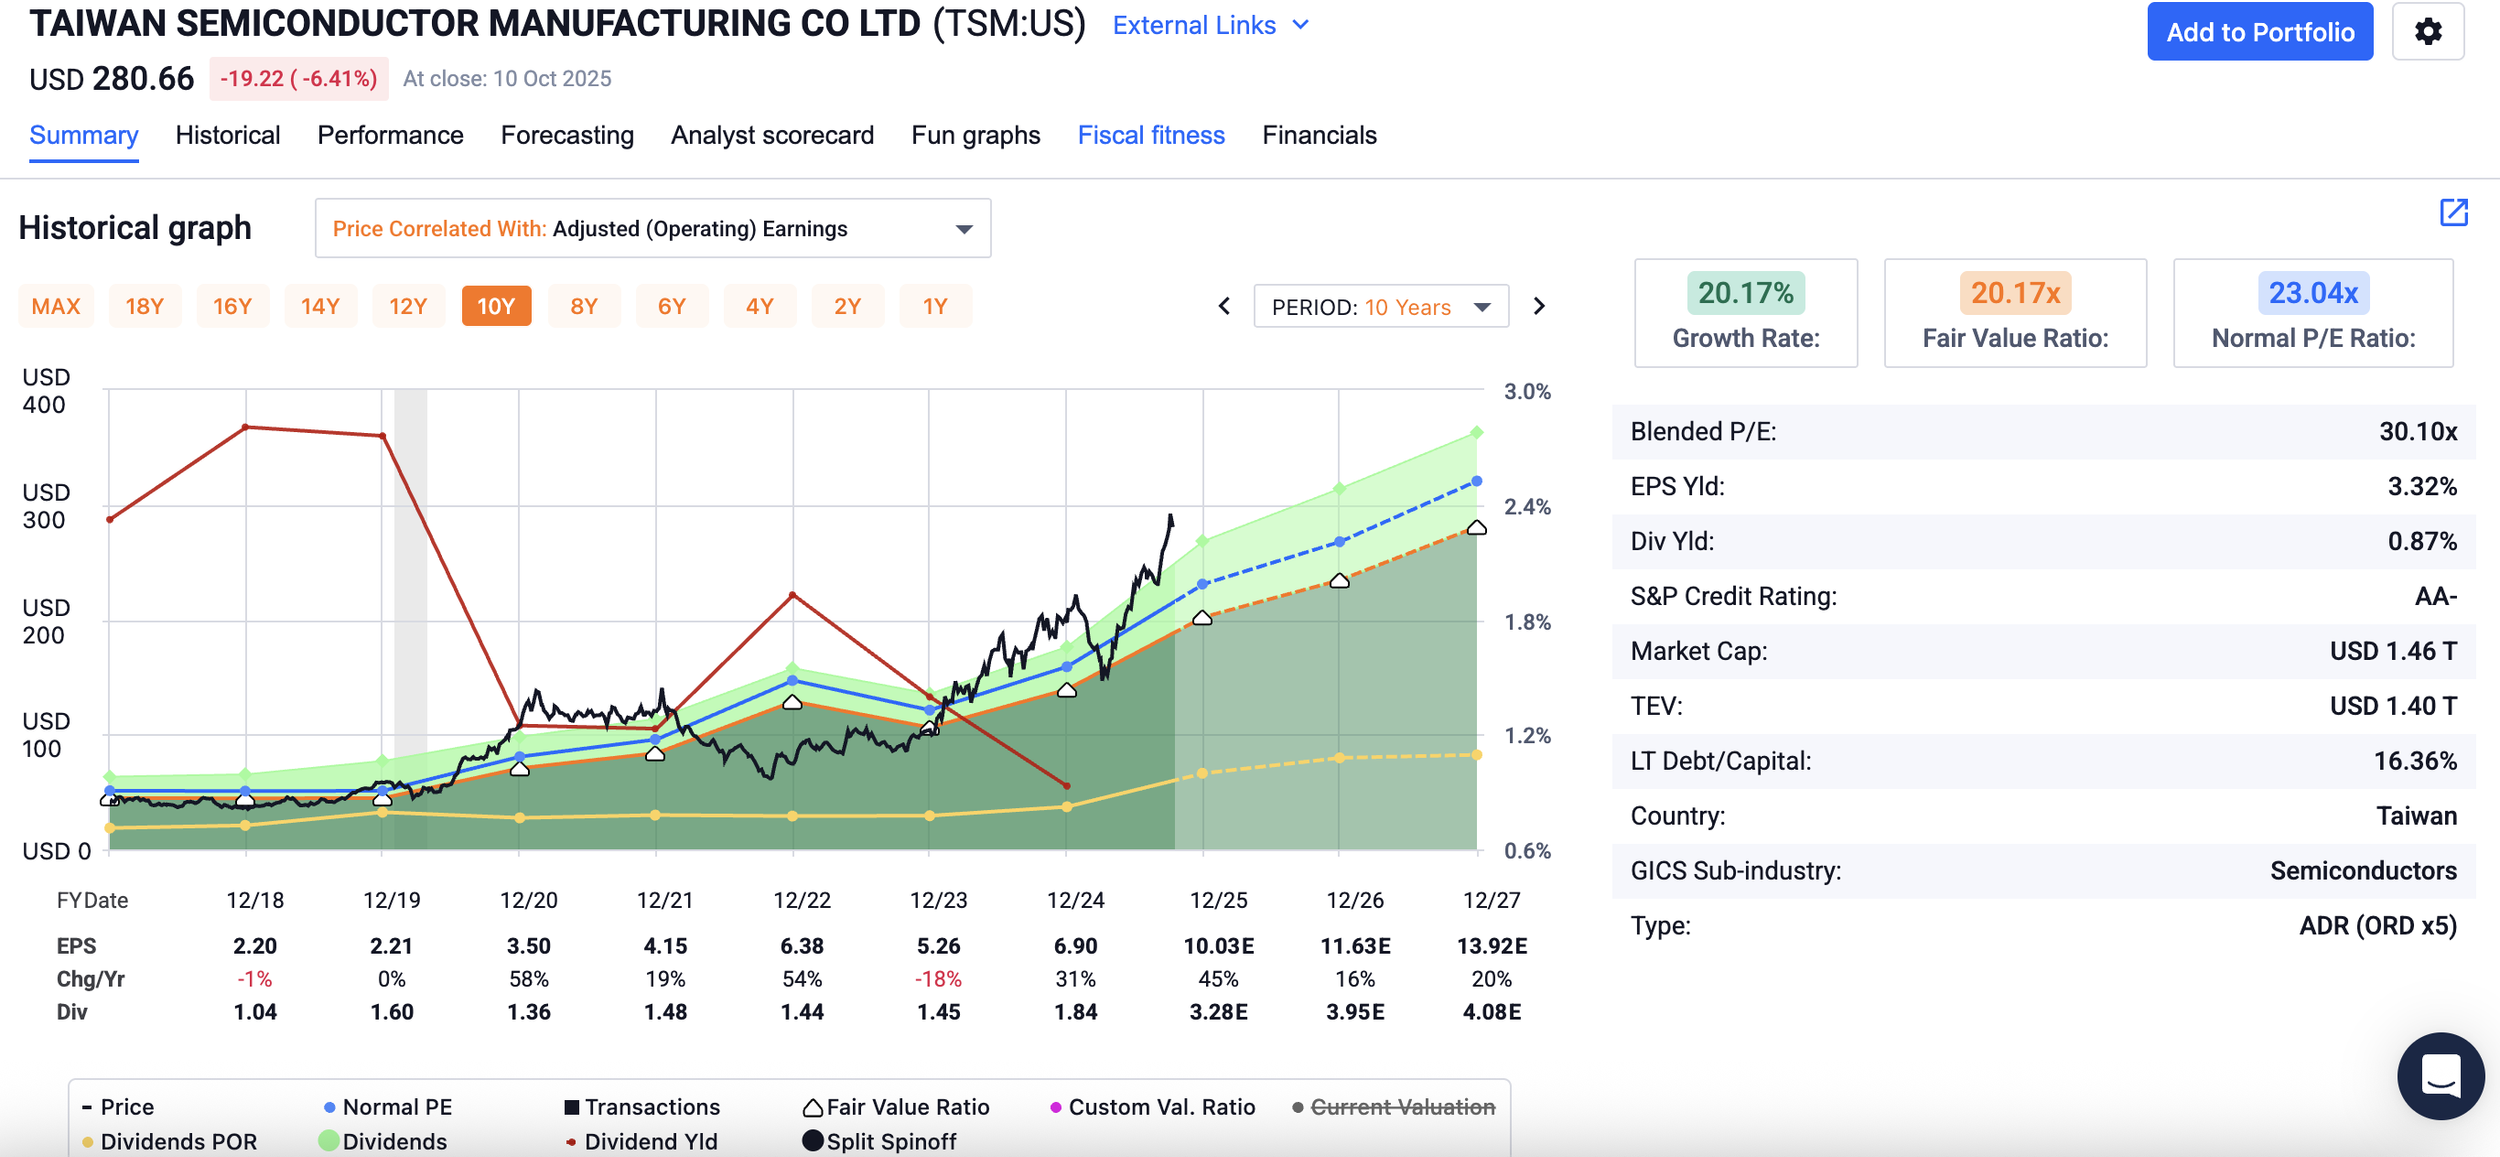Toggle the Normal PE legend series
The image size is (2500, 1157).
point(388,1107)
